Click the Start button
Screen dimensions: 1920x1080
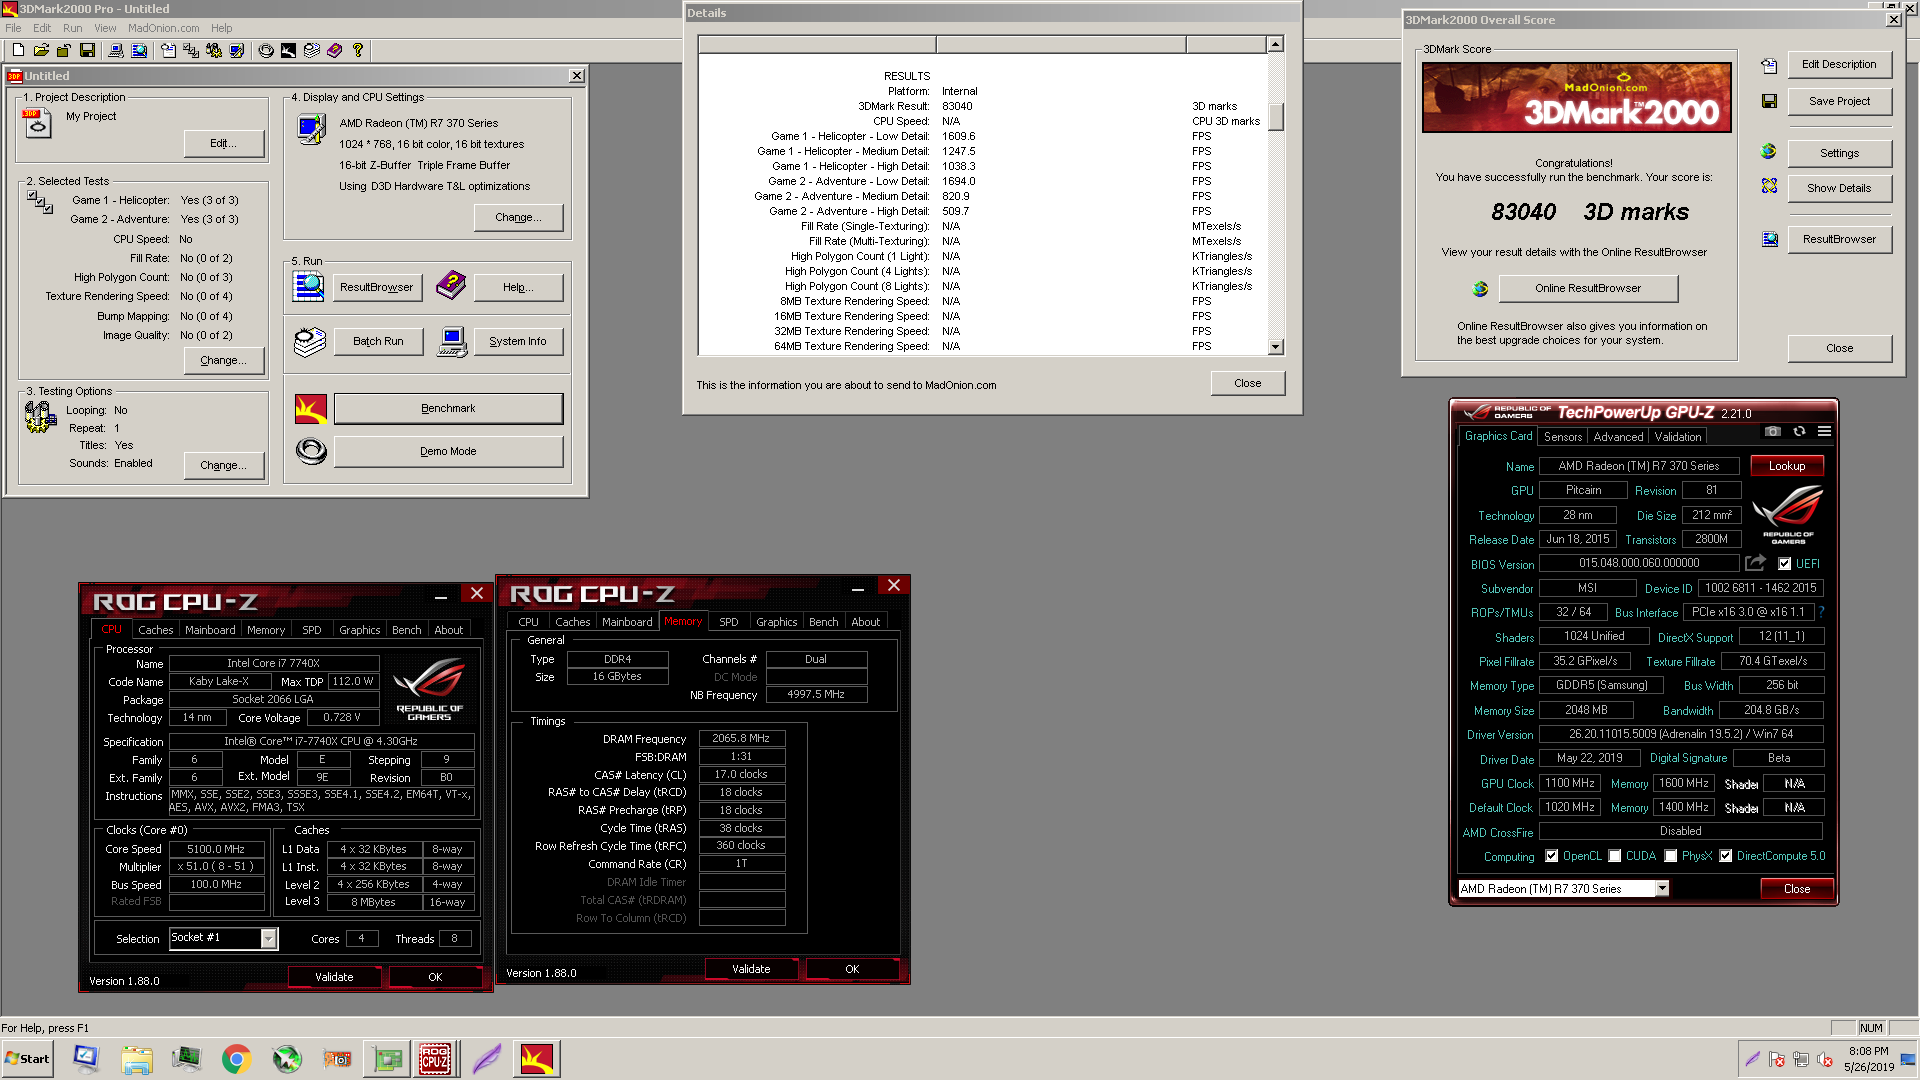pyautogui.click(x=27, y=1059)
